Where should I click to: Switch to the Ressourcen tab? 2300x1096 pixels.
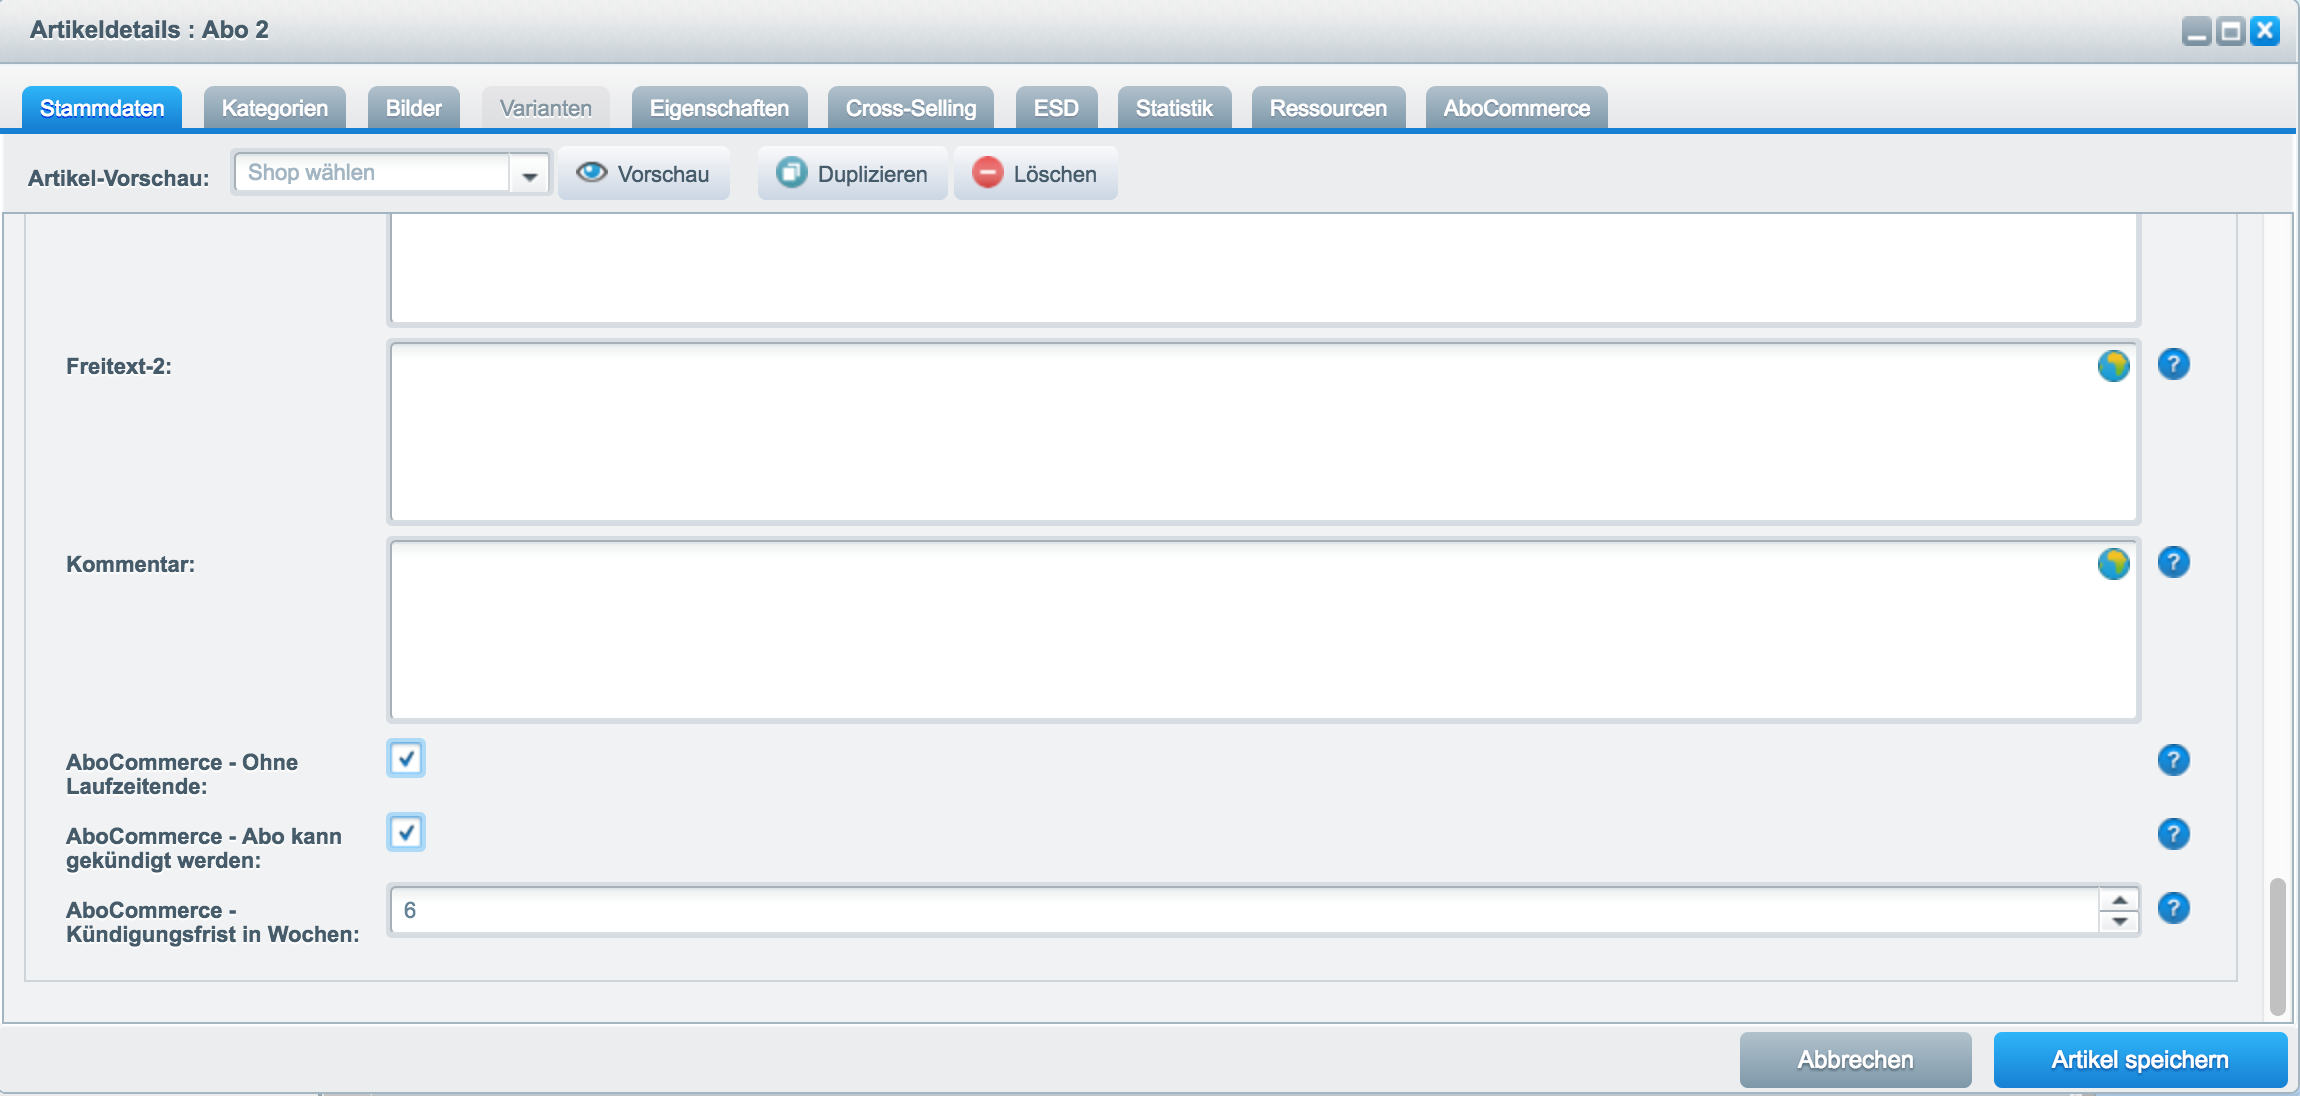pyautogui.click(x=1329, y=108)
